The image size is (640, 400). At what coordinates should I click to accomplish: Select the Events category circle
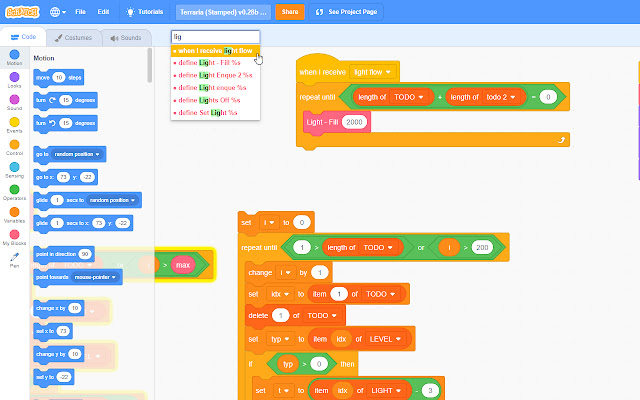[14, 122]
